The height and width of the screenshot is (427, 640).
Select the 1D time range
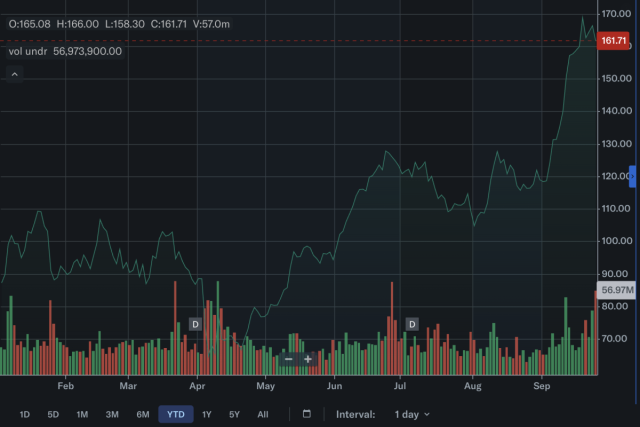(25, 414)
